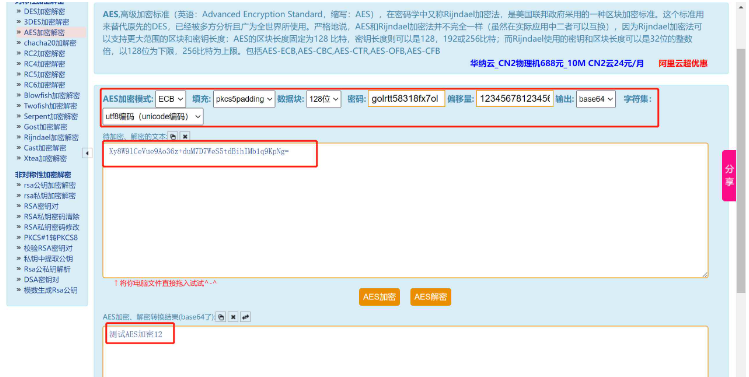The image size is (749, 377).
Task: Open rsa公钥加密解密 in sidebar
Action: coord(50,185)
